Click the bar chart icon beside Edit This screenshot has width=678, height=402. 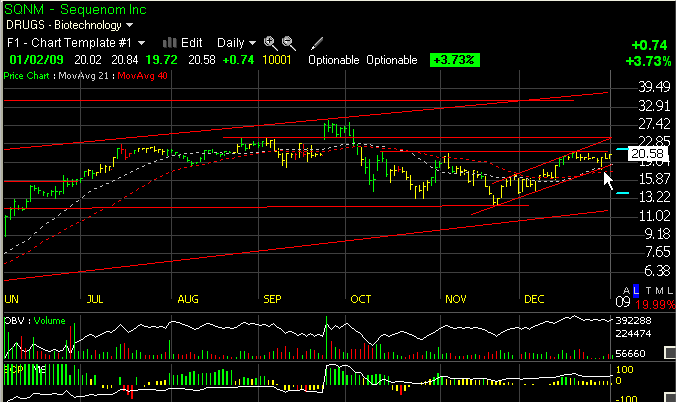[x=170, y=42]
